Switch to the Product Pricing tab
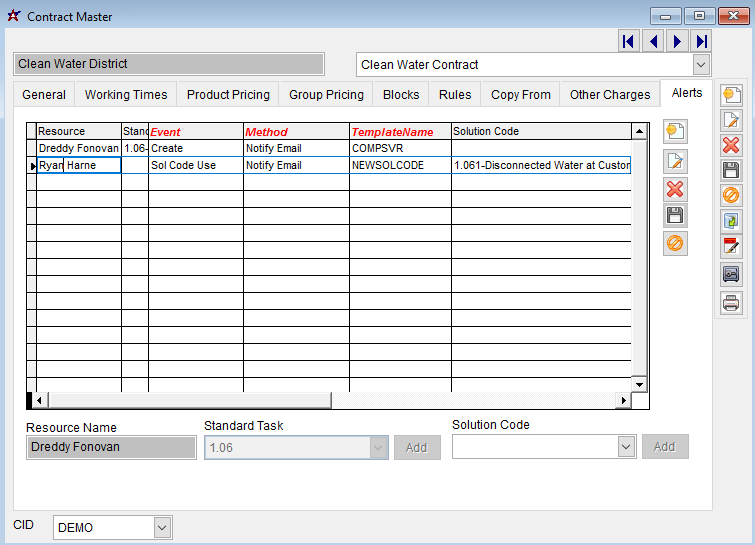 click(x=228, y=95)
